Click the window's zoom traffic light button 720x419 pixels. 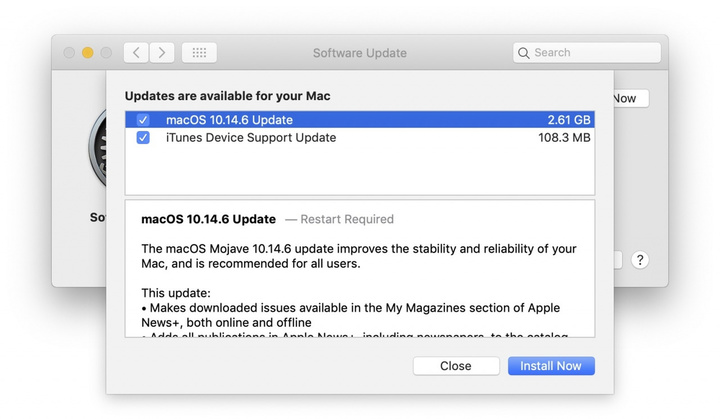pos(106,52)
